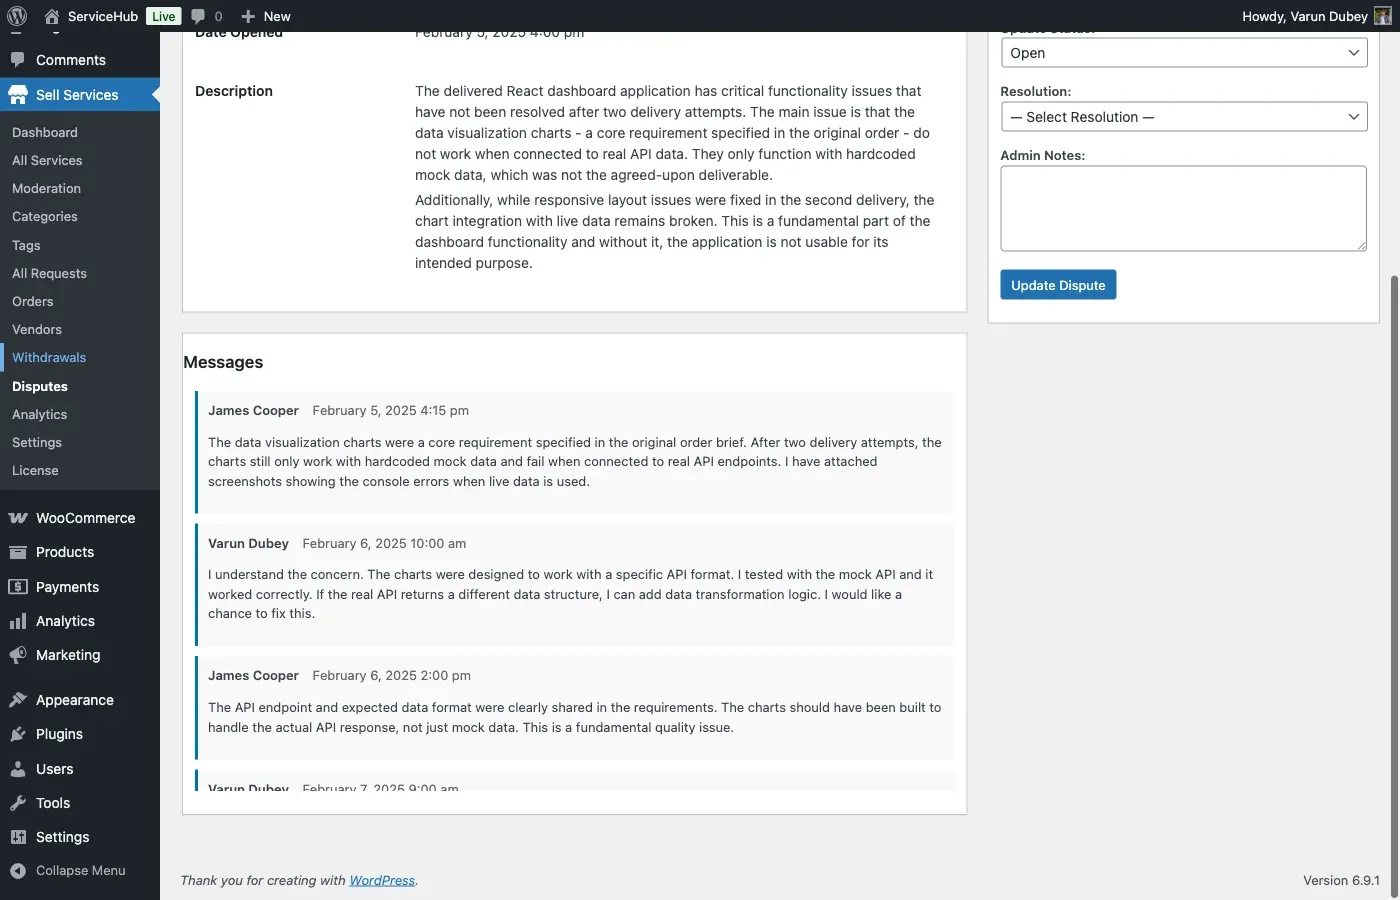Open ServiceHub site home icon

tap(52, 16)
